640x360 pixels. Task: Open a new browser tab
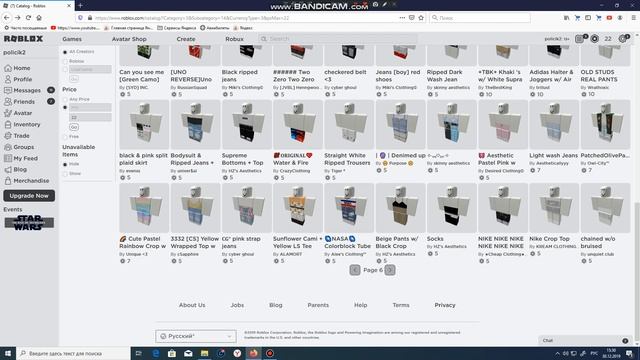pyautogui.click(x=80, y=6)
